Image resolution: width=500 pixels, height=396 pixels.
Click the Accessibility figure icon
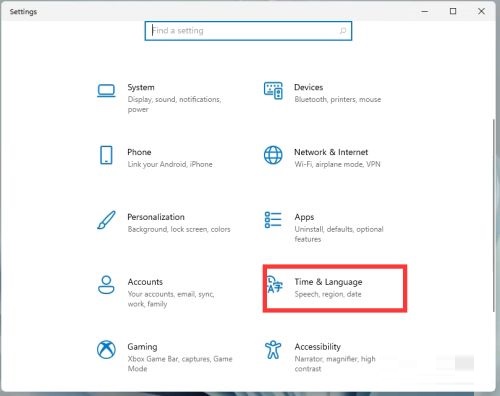click(x=273, y=350)
